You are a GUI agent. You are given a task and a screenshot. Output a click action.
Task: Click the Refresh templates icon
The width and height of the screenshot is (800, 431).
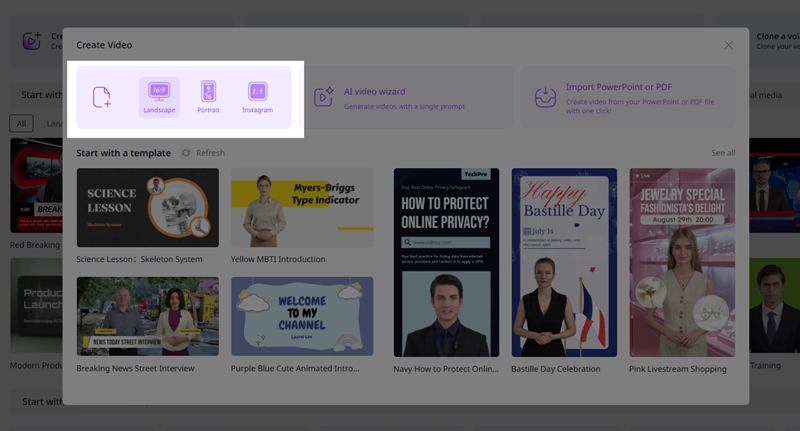(186, 153)
